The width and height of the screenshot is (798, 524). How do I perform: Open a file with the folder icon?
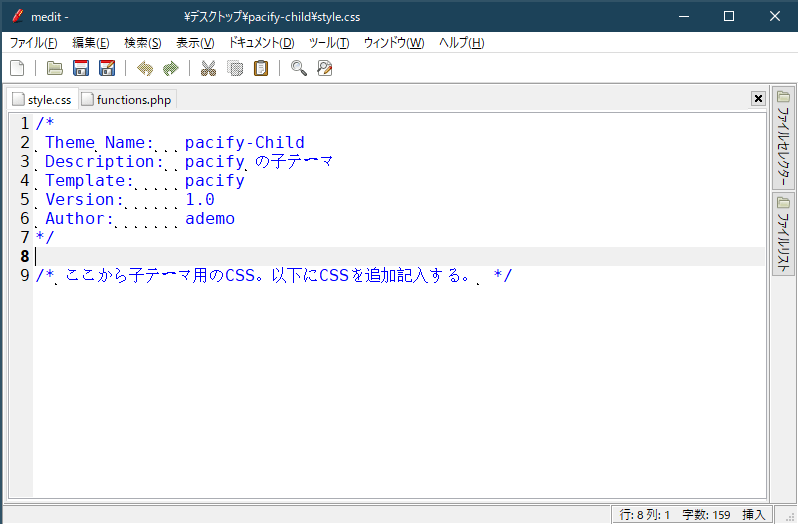54,68
